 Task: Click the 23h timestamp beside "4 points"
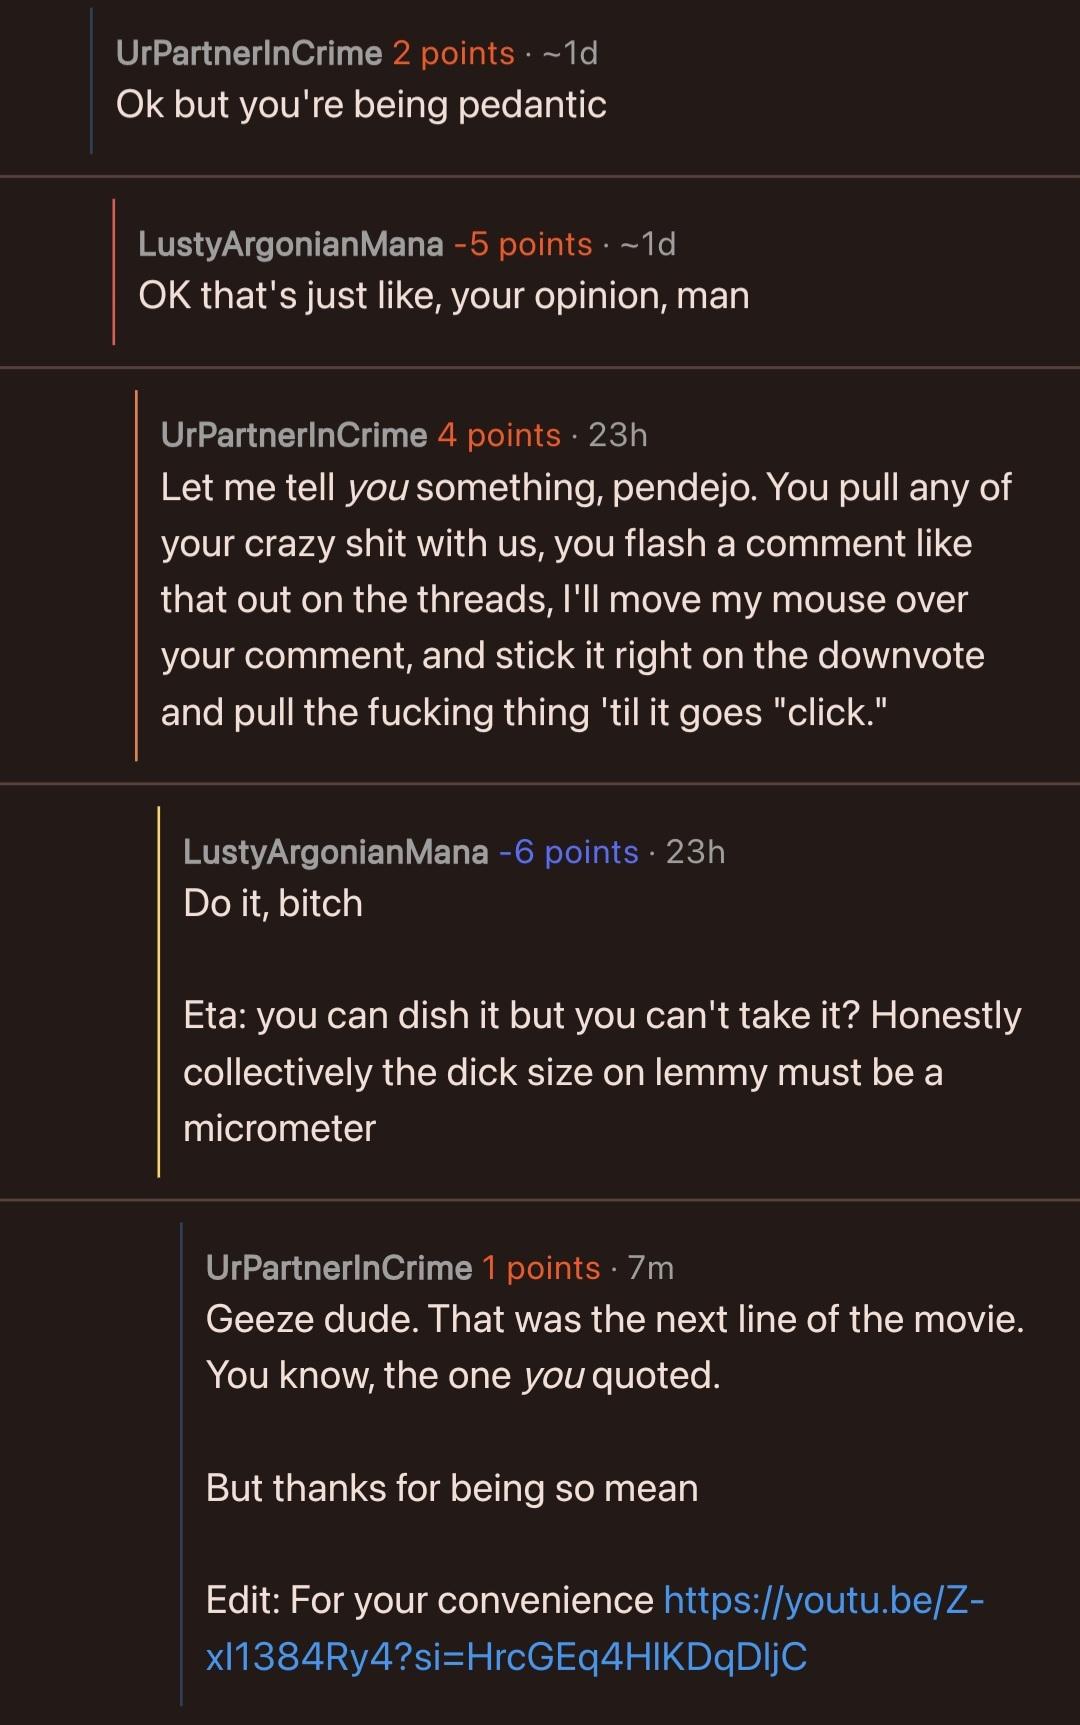[618, 435]
